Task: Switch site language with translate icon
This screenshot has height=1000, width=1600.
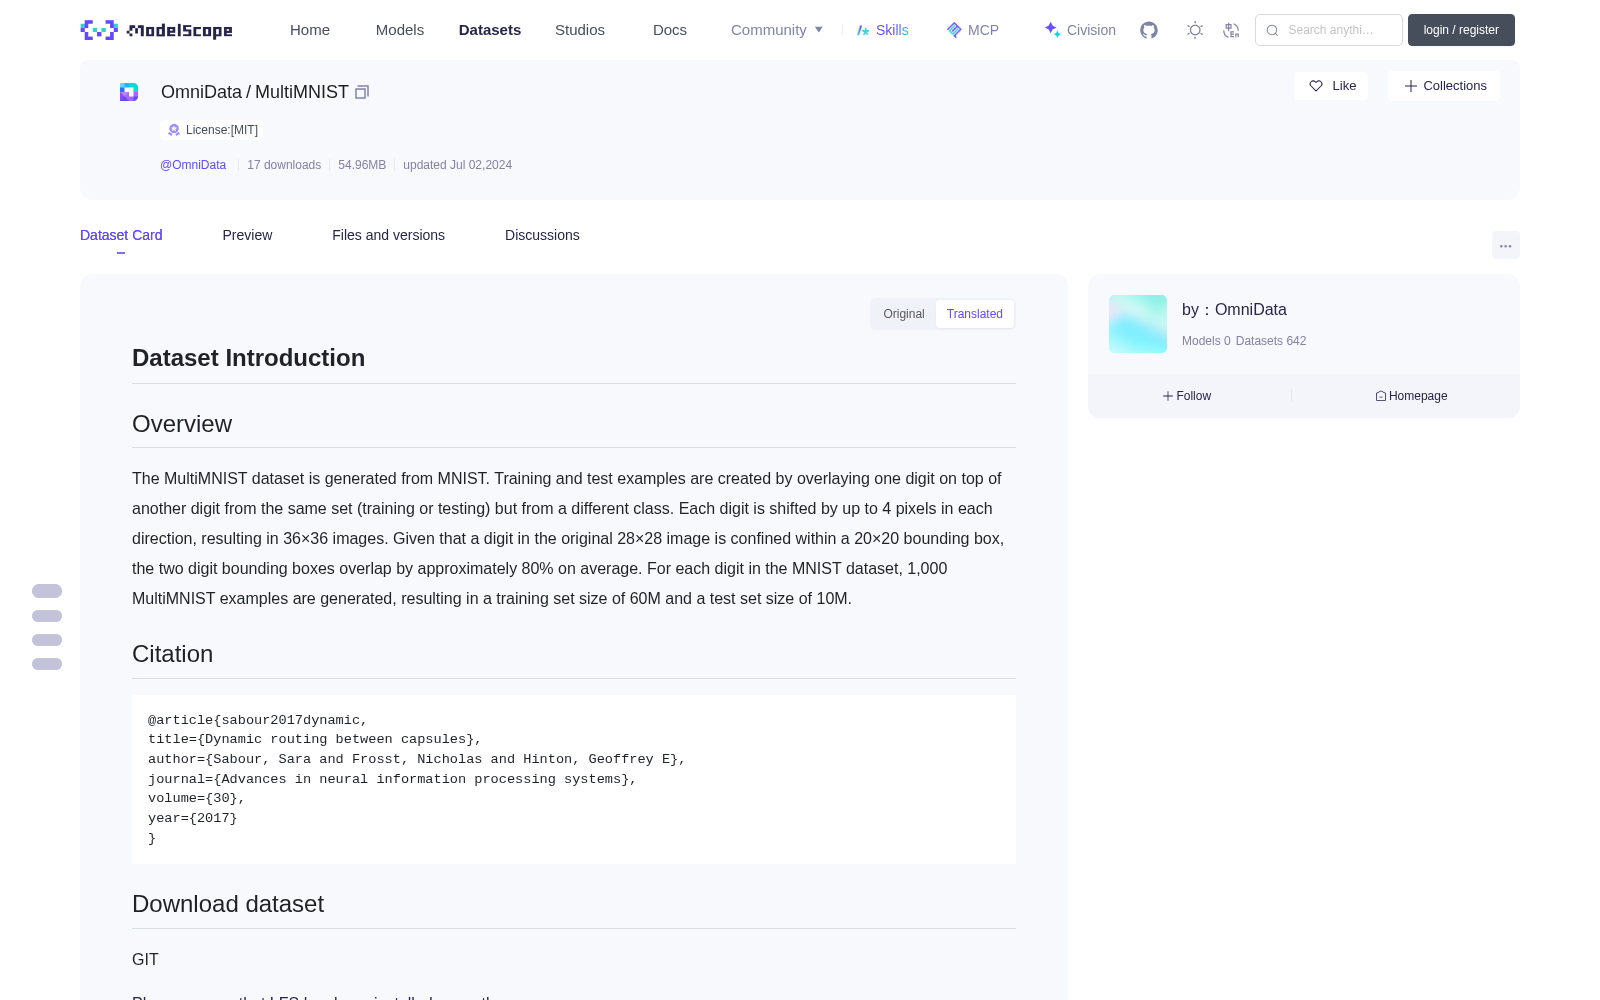Action: pos(1232,30)
